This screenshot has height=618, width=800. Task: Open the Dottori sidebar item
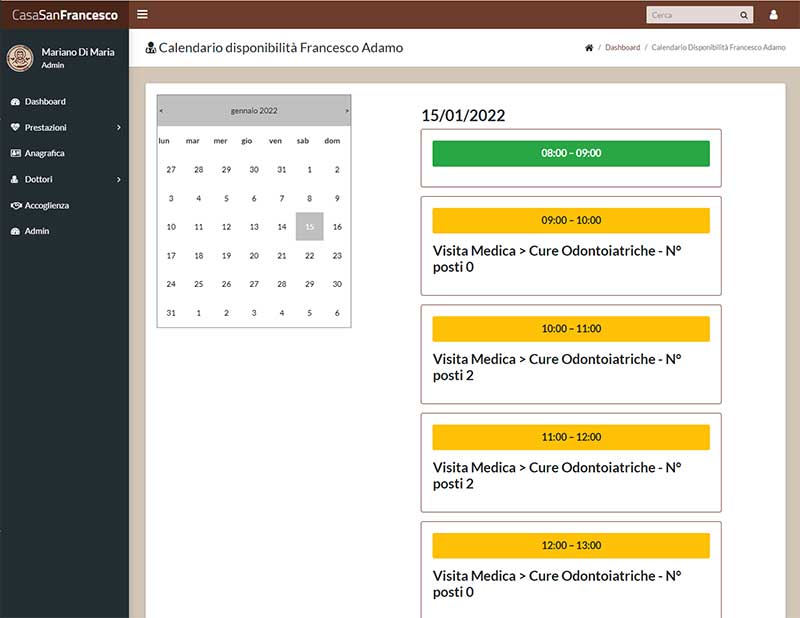64,179
